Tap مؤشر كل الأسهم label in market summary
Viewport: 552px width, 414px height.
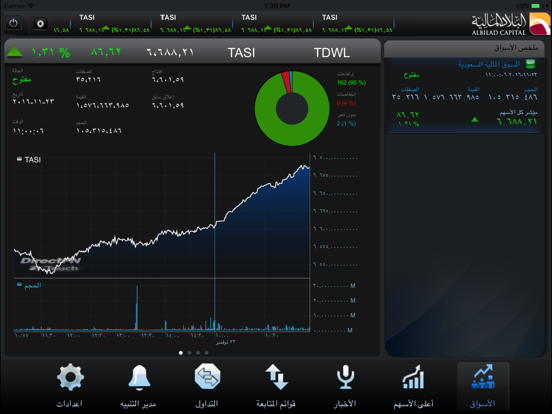coord(518,113)
